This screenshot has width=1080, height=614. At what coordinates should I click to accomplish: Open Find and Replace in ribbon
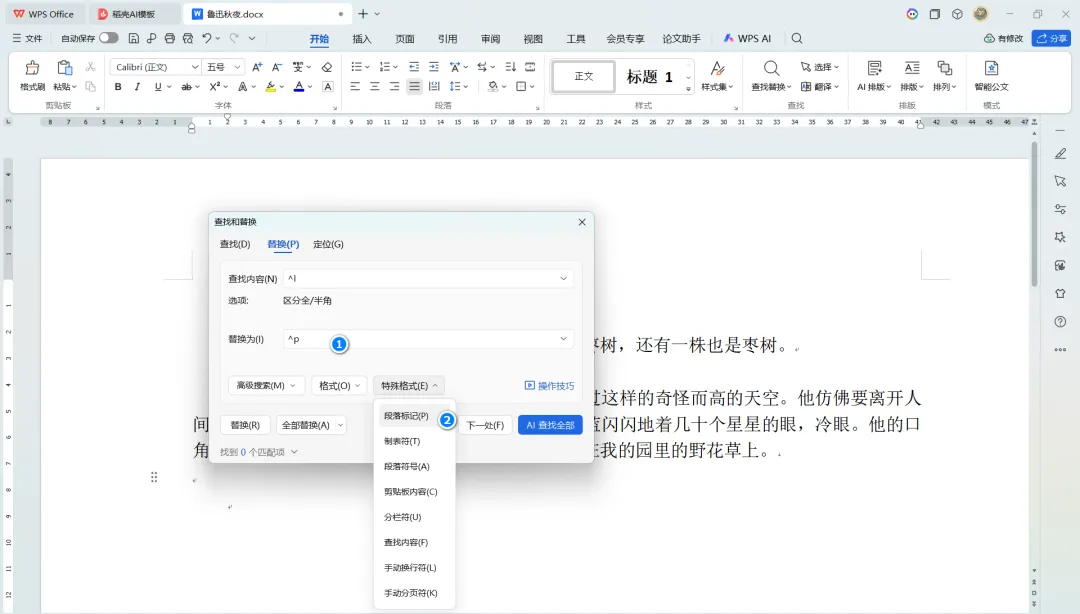[x=771, y=75]
